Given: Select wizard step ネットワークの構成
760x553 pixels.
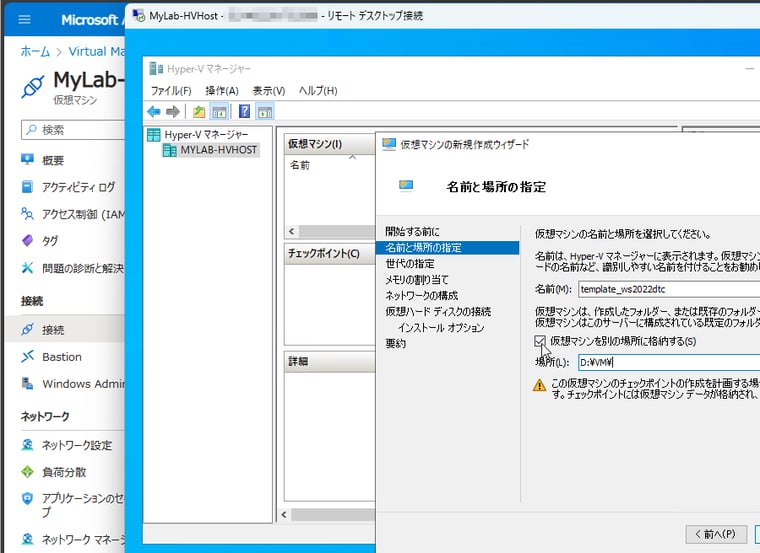Looking at the screenshot, I should tap(421, 296).
